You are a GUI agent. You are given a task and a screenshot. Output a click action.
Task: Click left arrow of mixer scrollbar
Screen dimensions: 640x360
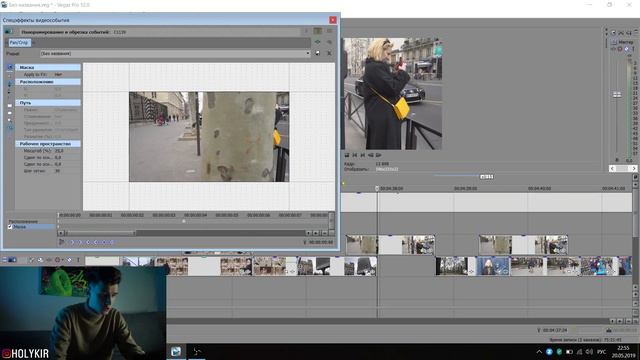pos(612,169)
